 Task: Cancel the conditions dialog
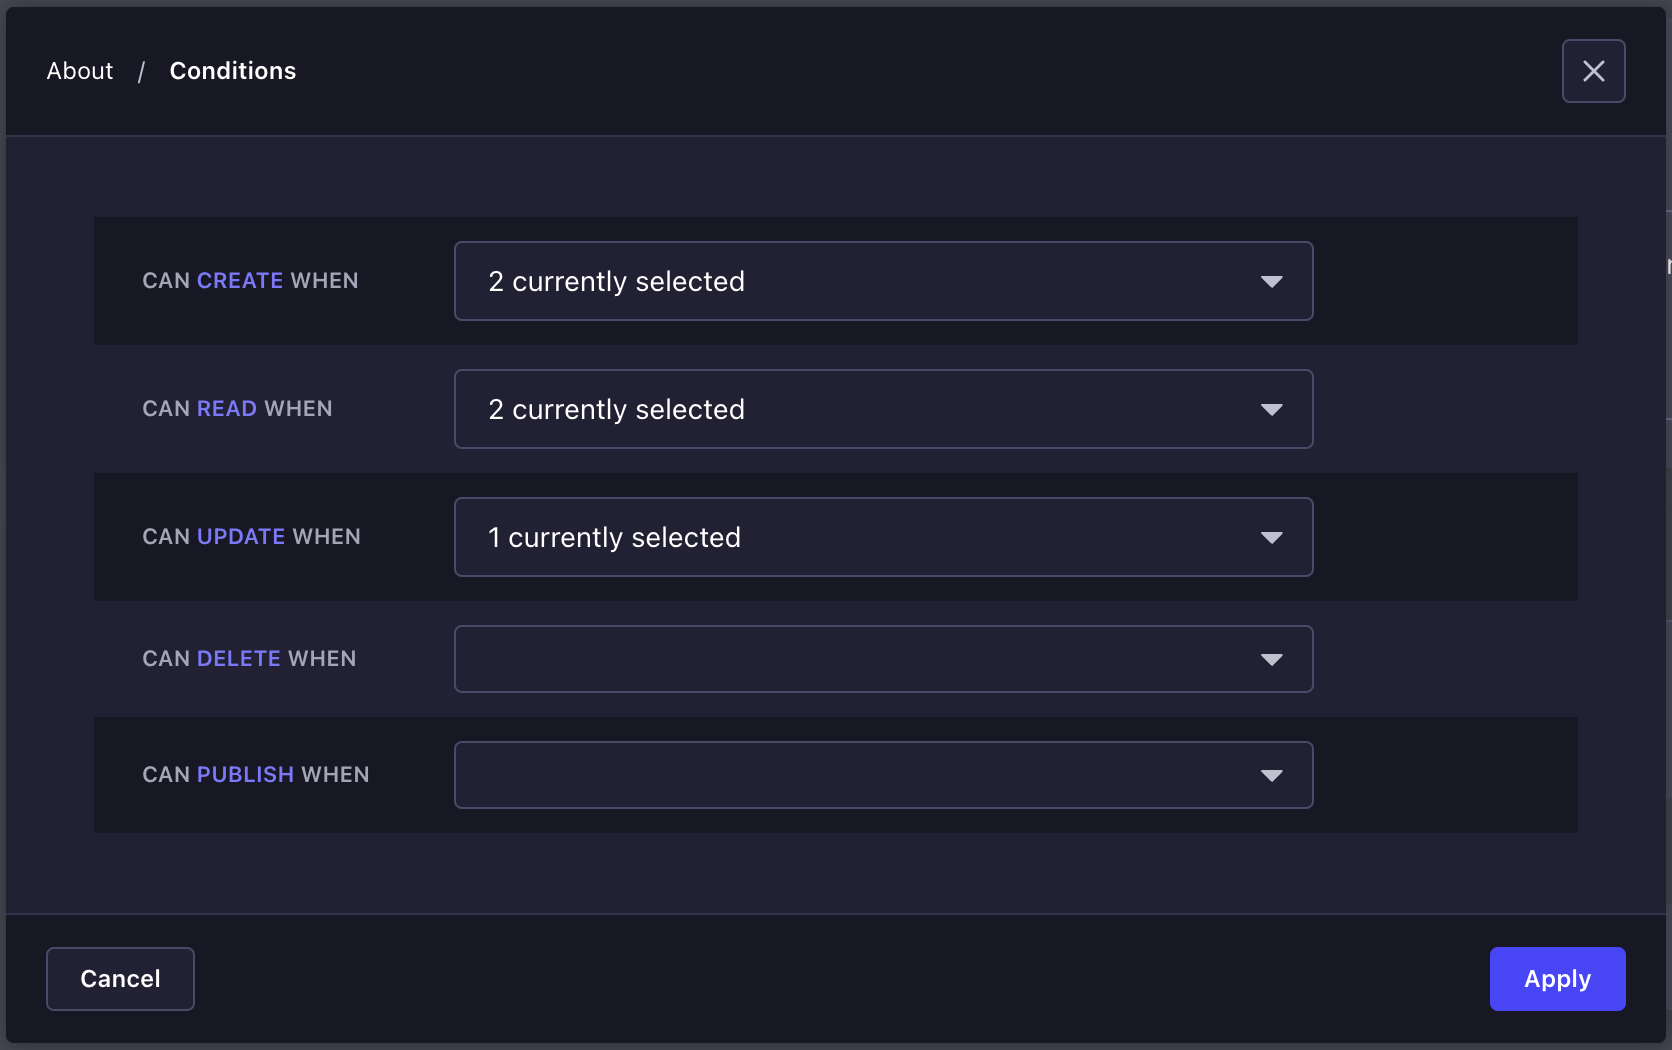click(x=119, y=979)
